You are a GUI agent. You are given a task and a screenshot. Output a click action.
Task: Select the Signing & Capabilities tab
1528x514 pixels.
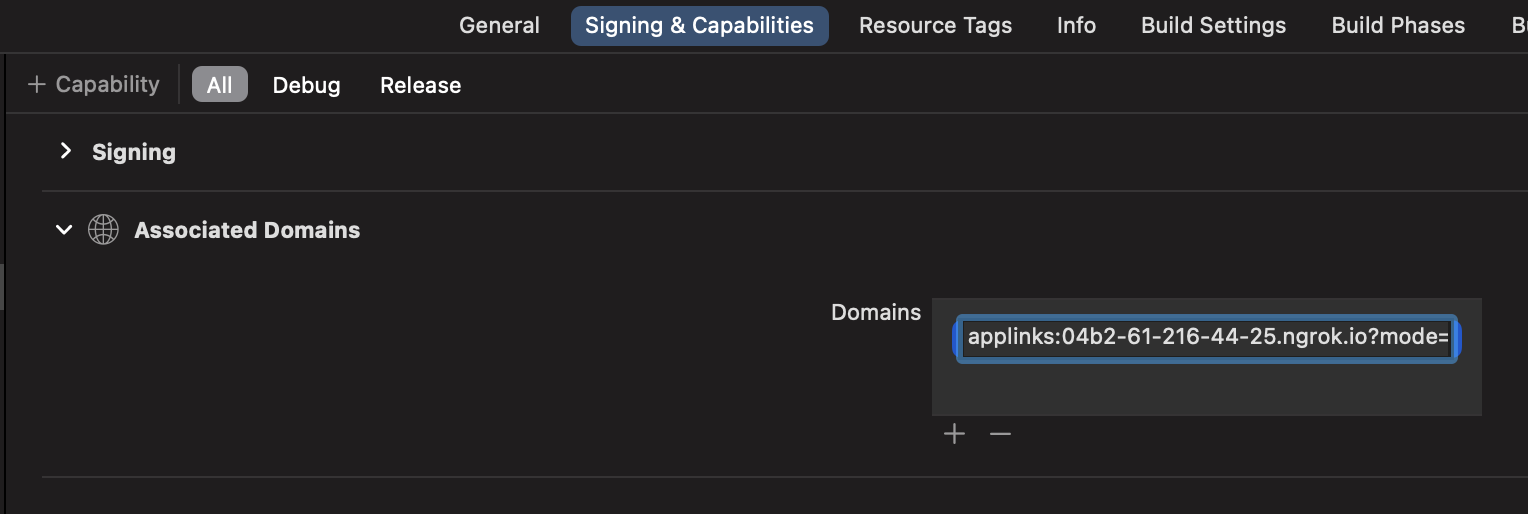(x=699, y=26)
